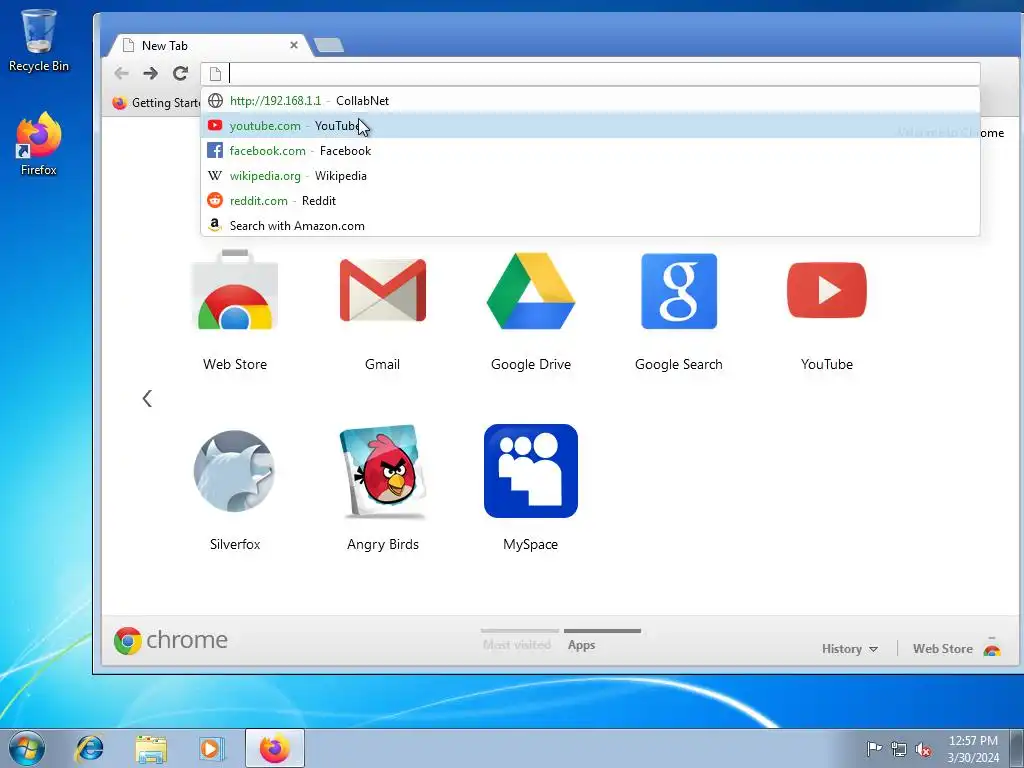Open the Windows Start menu
This screenshot has height=768, width=1024.
(27, 748)
